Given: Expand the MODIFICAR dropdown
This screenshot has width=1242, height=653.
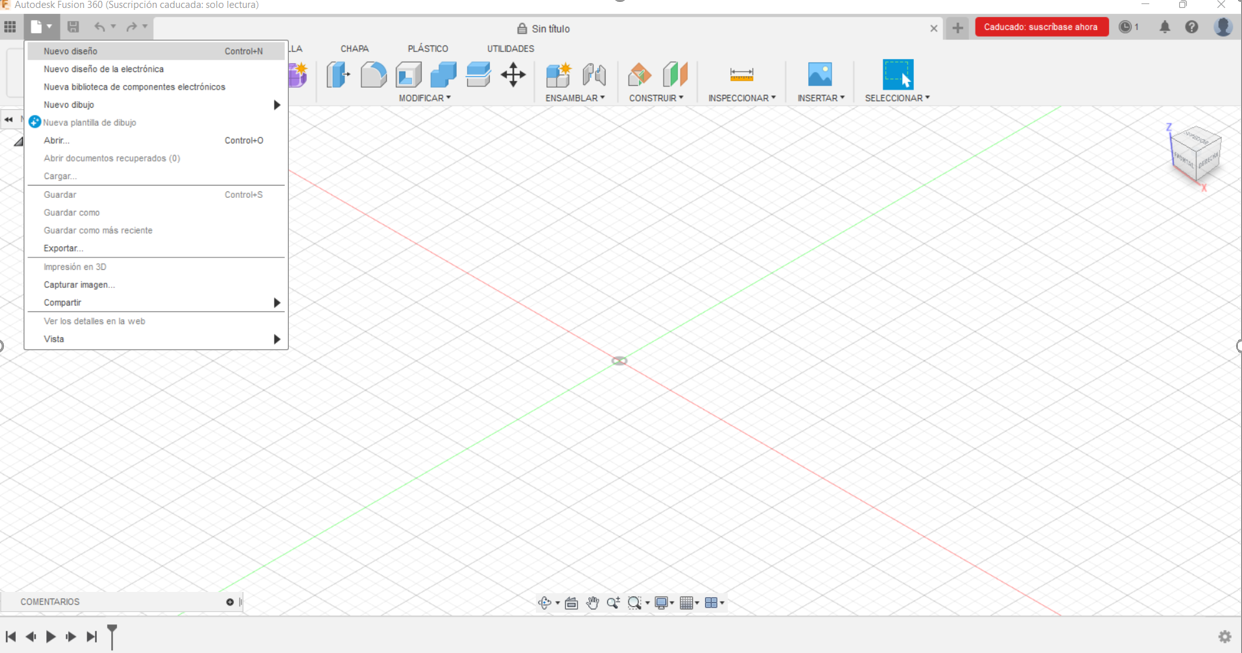Looking at the screenshot, I should click(x=425, y=98).
